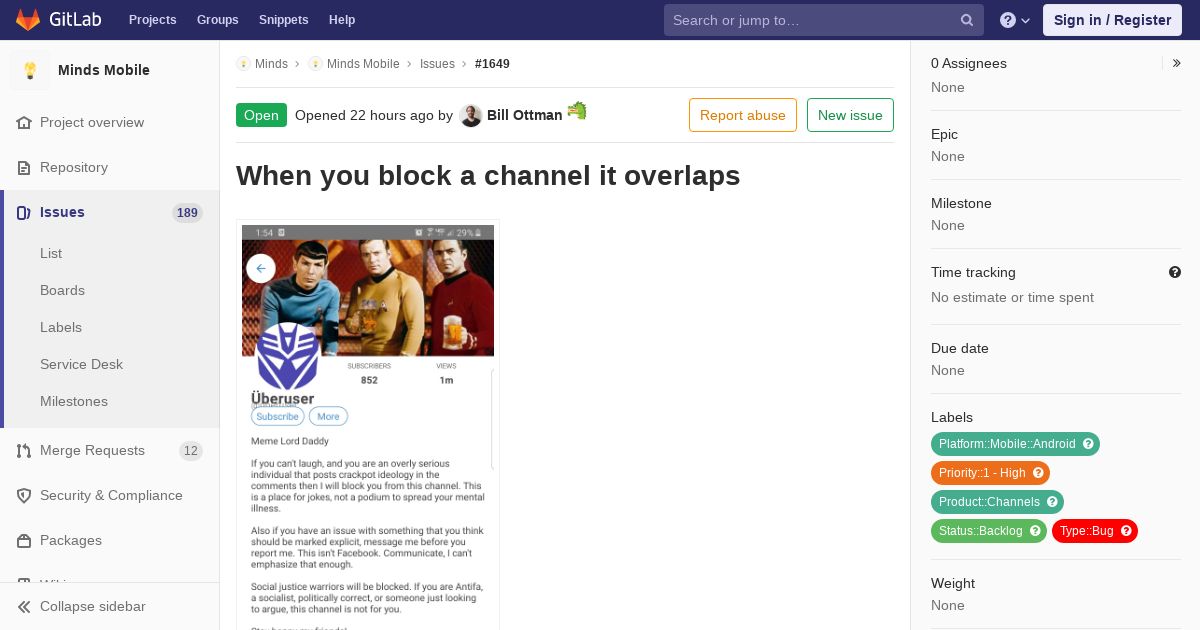This screenshot has height=630, width=1200.
Task: Click the dragon emoji status icon
Action: tap(577, 110)
